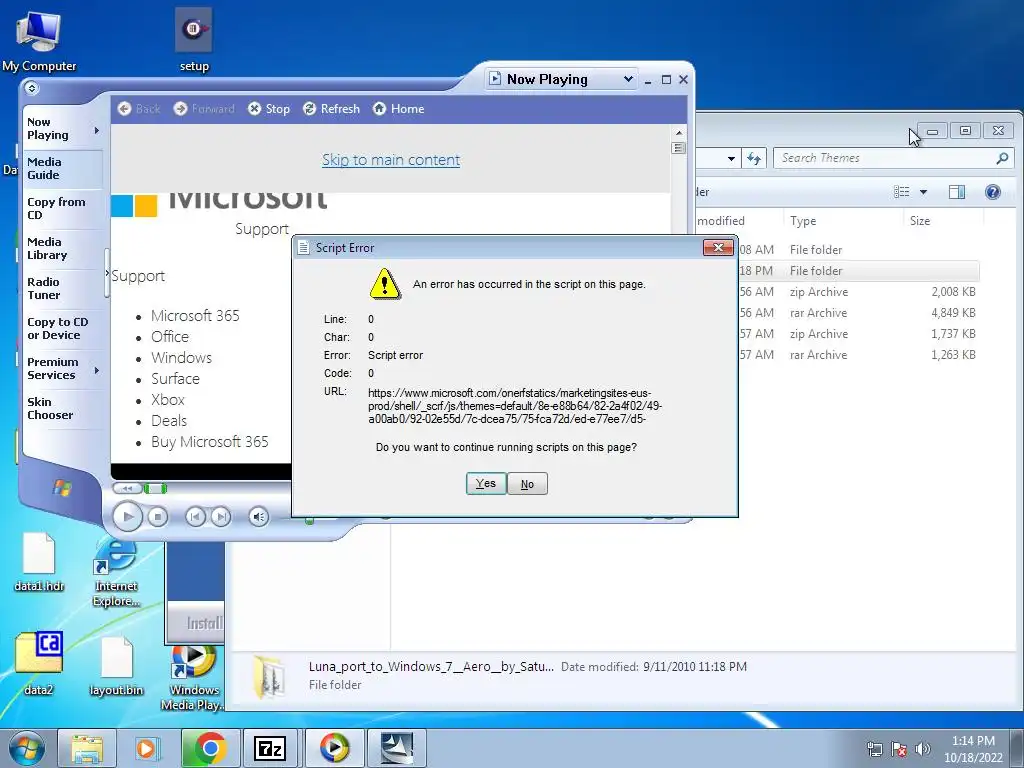Select the Internet Explorer desktop shortcut
This screenshot has height=768, width=1024.
click(x=116, y=572)
